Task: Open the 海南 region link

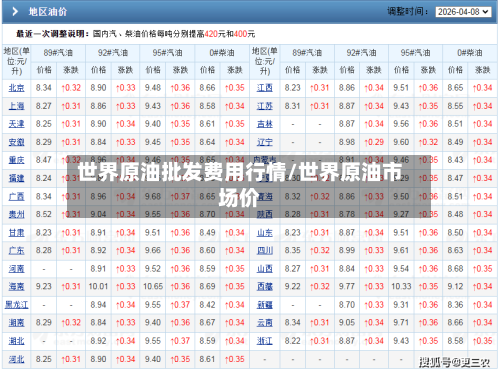Action: 16,287
